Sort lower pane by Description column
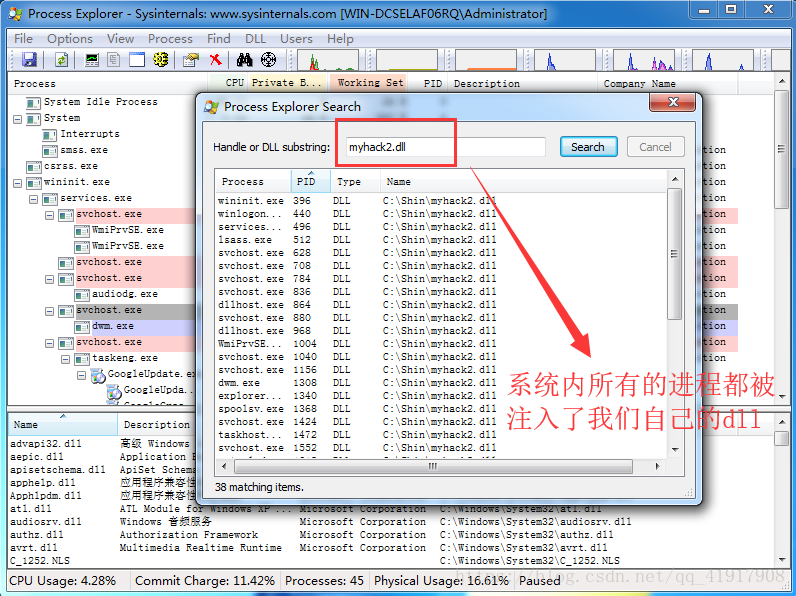The width and height of the screenshot is (796, 596). [156, 425]
